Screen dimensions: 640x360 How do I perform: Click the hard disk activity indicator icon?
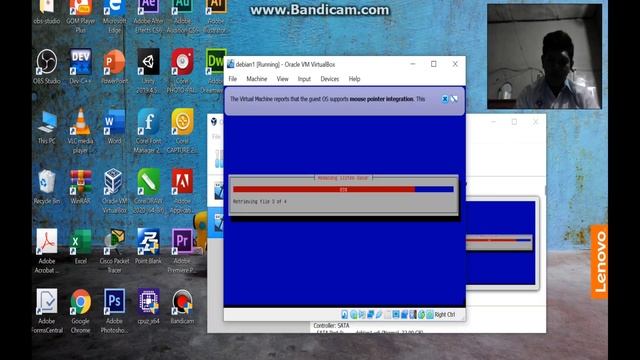344,315
